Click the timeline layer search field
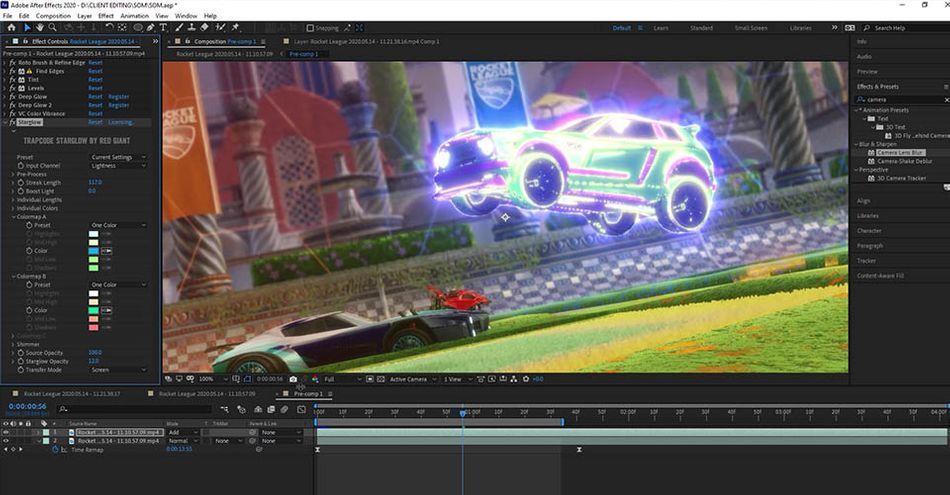 (136, 410)
